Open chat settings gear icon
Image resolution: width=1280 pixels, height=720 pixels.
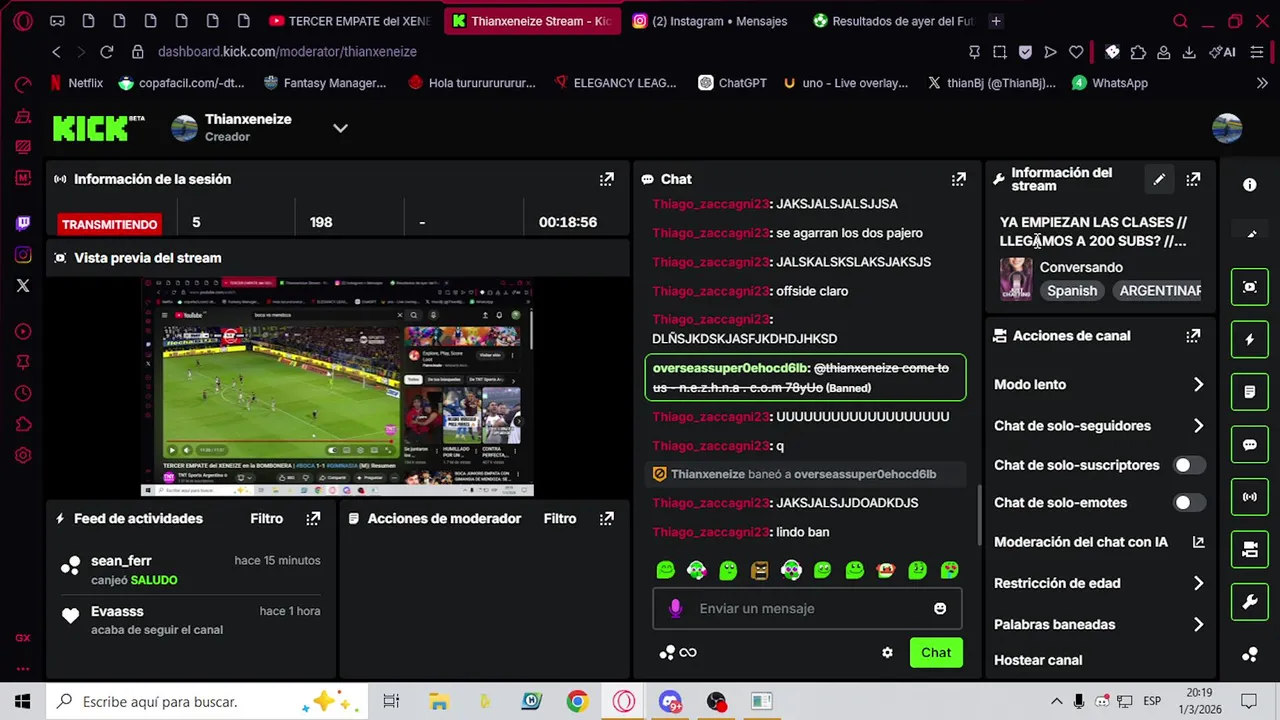887,653
